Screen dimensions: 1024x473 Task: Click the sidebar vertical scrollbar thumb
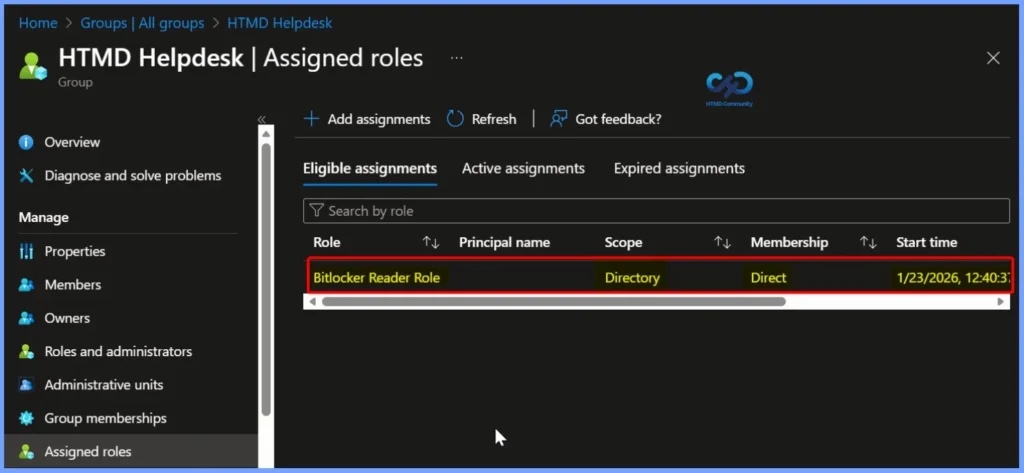[266, 280]
